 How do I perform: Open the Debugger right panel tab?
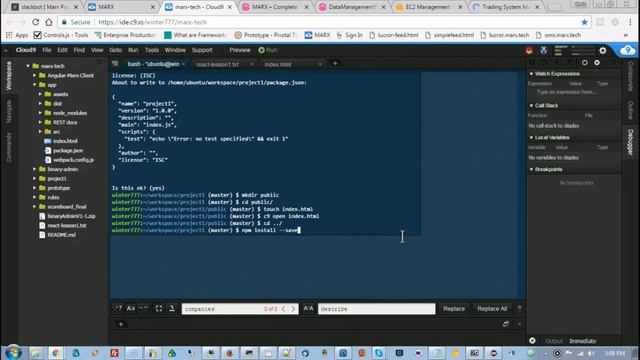630,142
